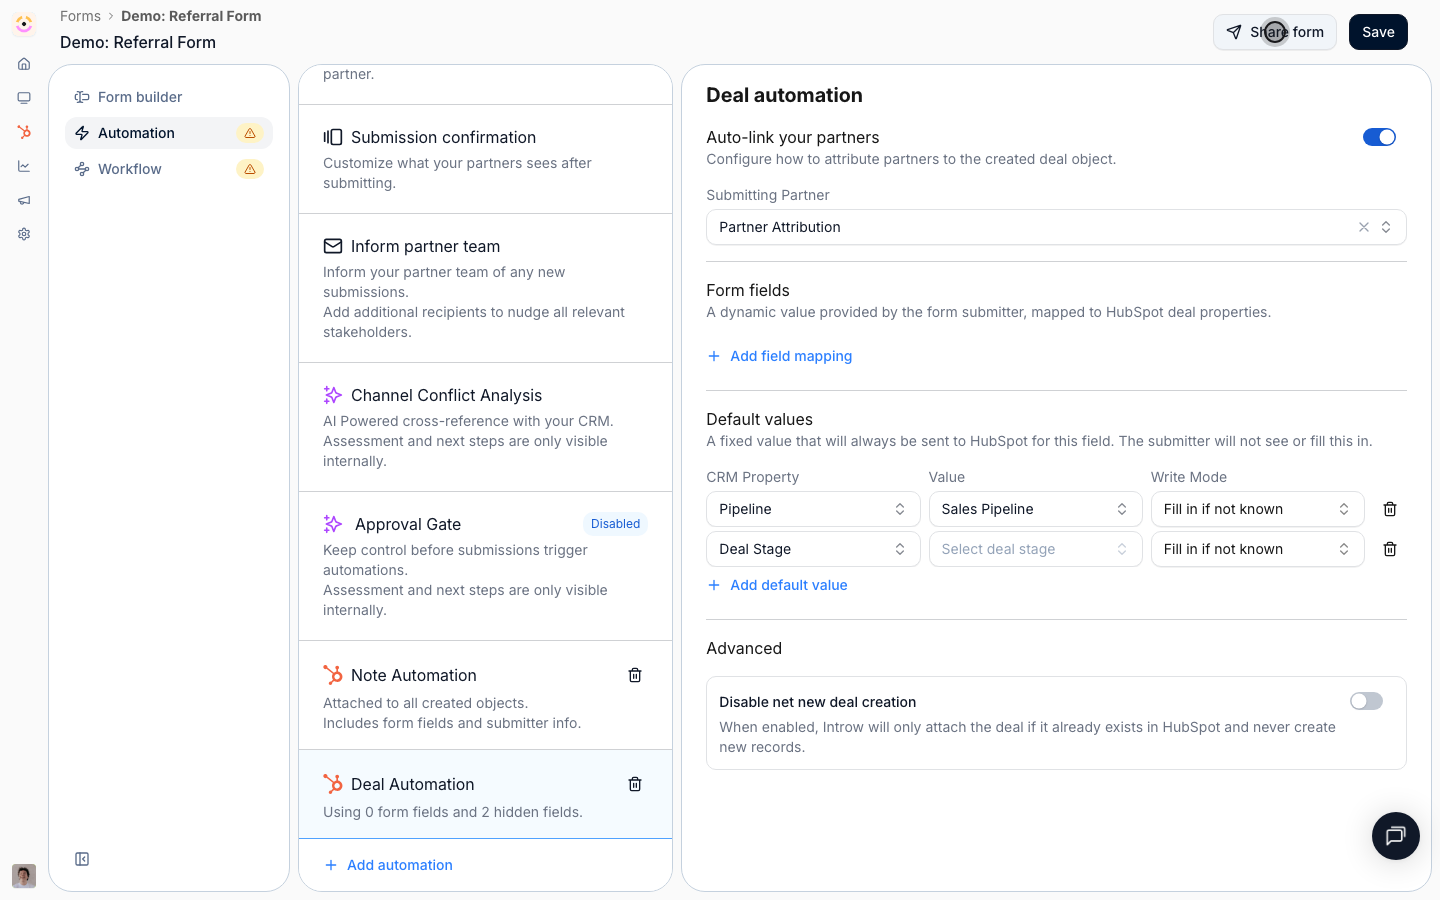Image resolution: width=1440 pixels, height=900 pixels.
Task: Open the Sales Pipeline value dropdown
Action: pyautogui.click(x=1035, y=509)
